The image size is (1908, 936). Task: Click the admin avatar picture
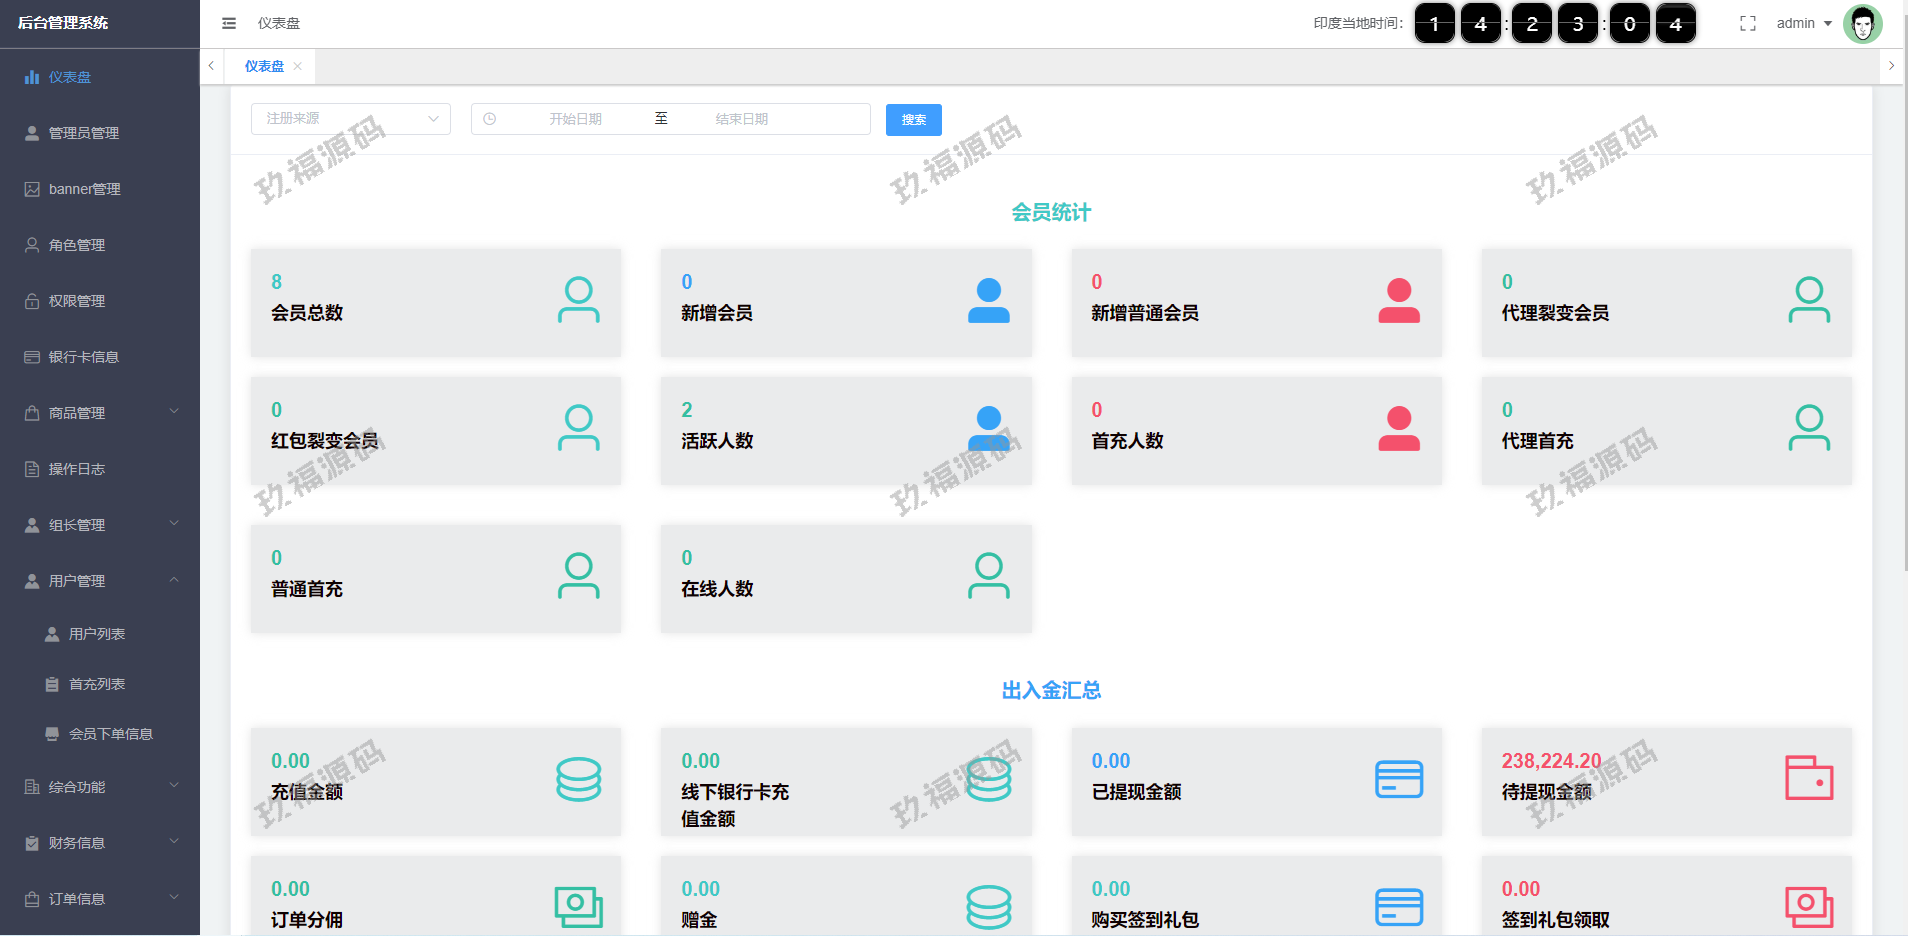click(1862, 23)
